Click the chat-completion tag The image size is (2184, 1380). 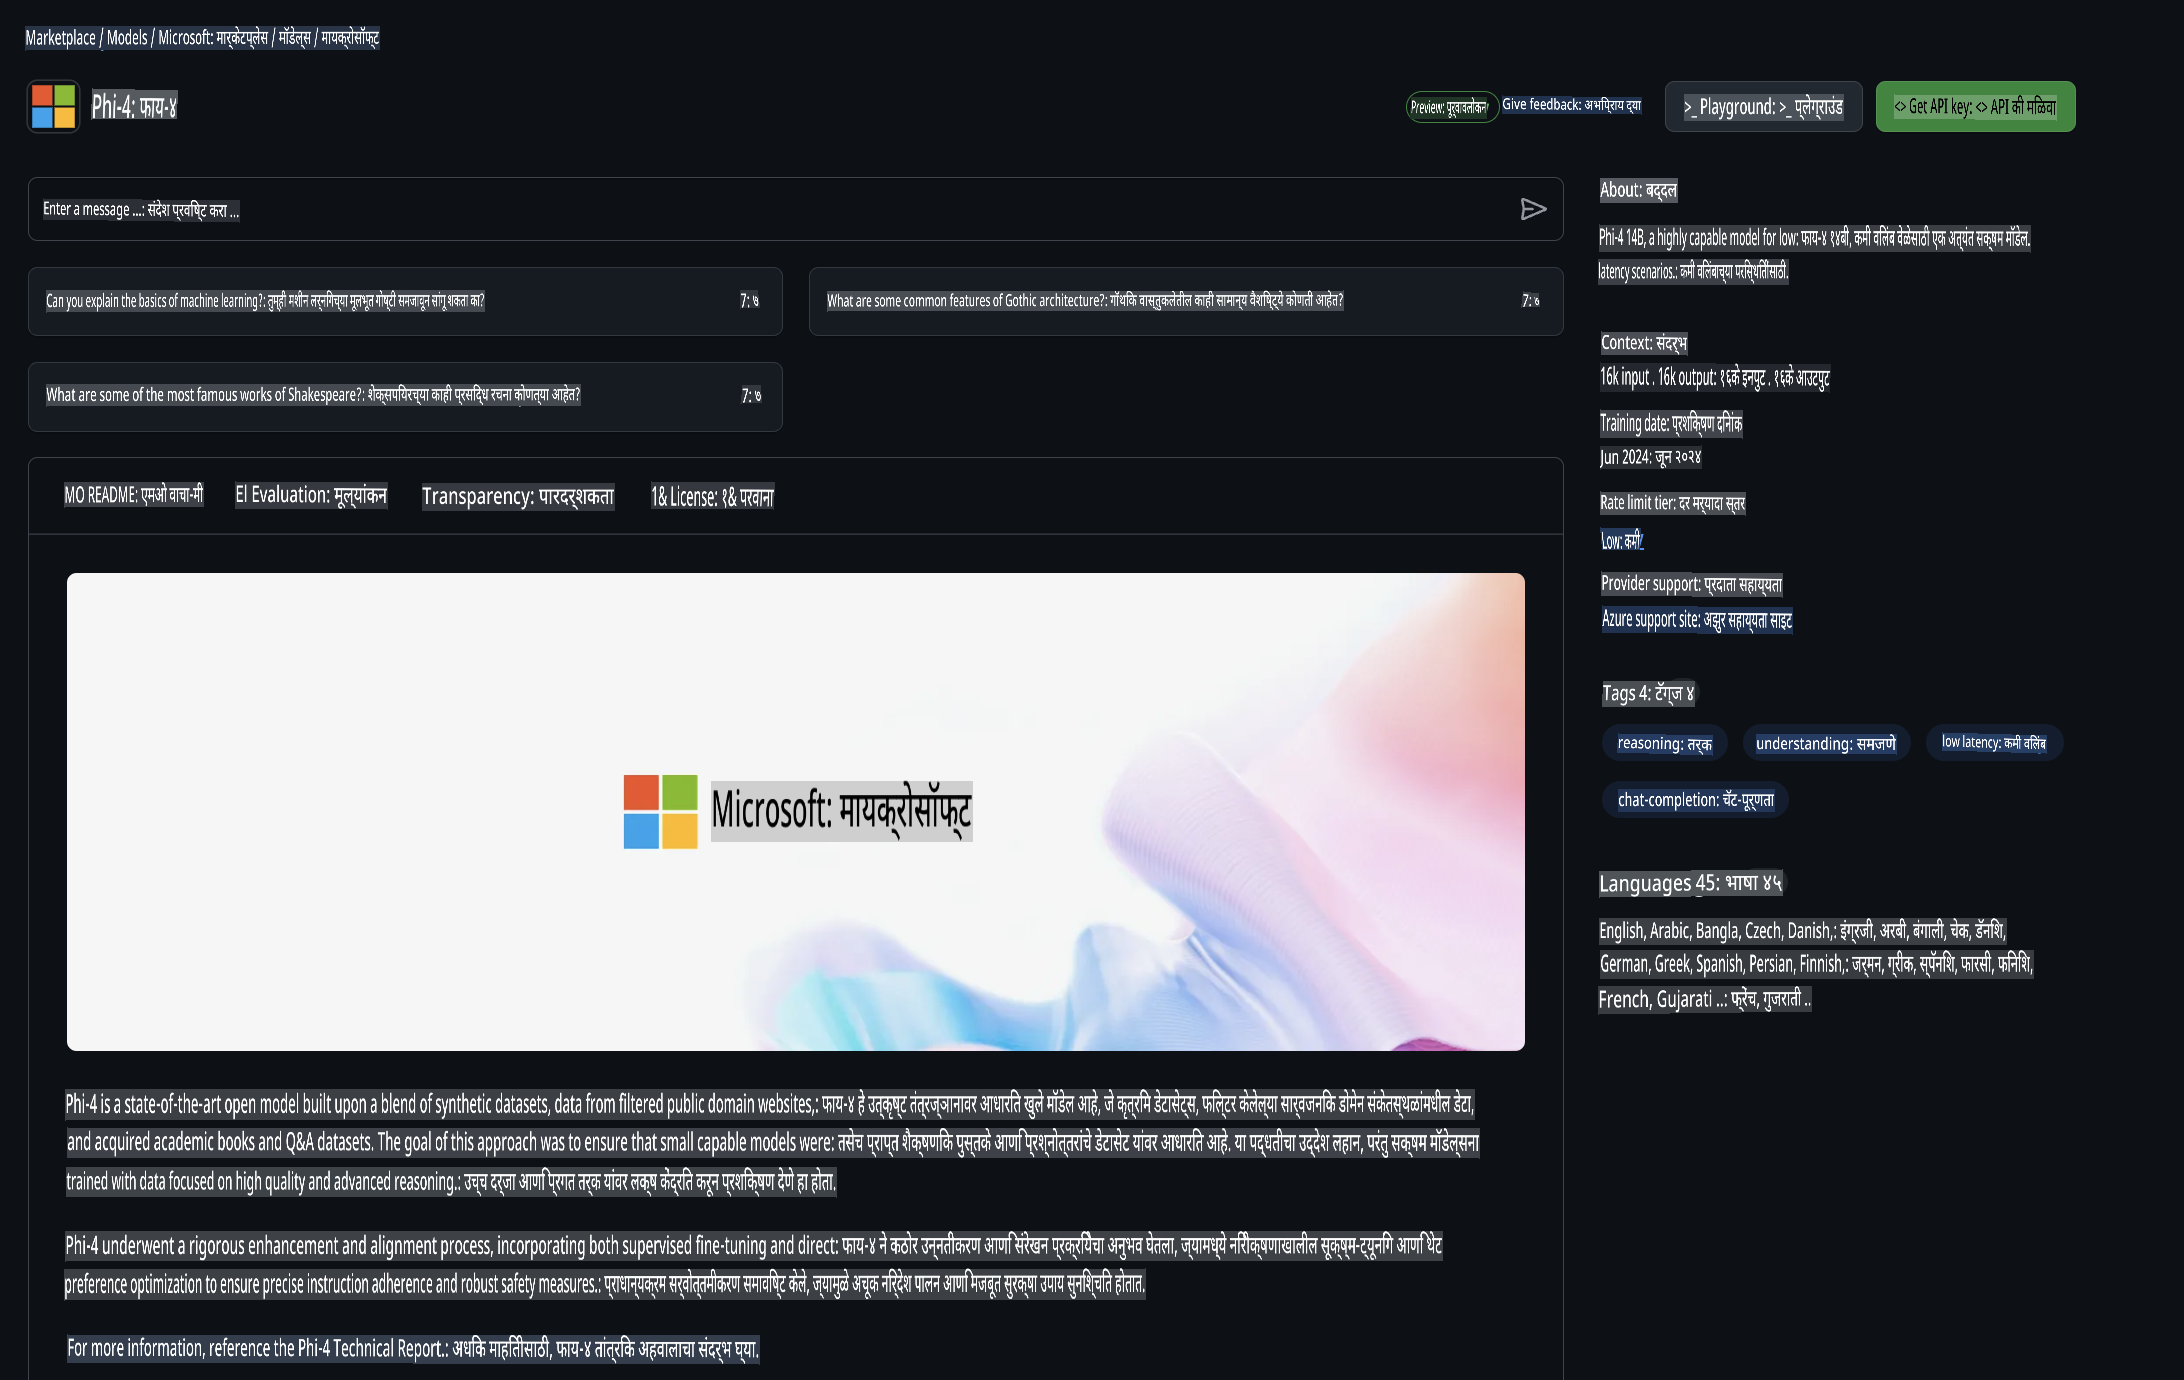(x=1696, y=800)
